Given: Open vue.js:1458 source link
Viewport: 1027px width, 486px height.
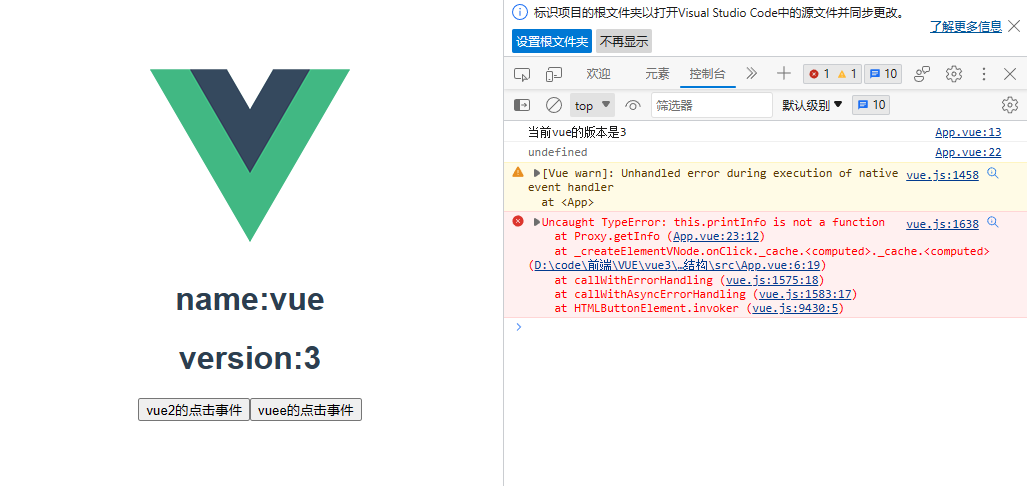Looking at the screenshot, I should click(x=943, y=175).
